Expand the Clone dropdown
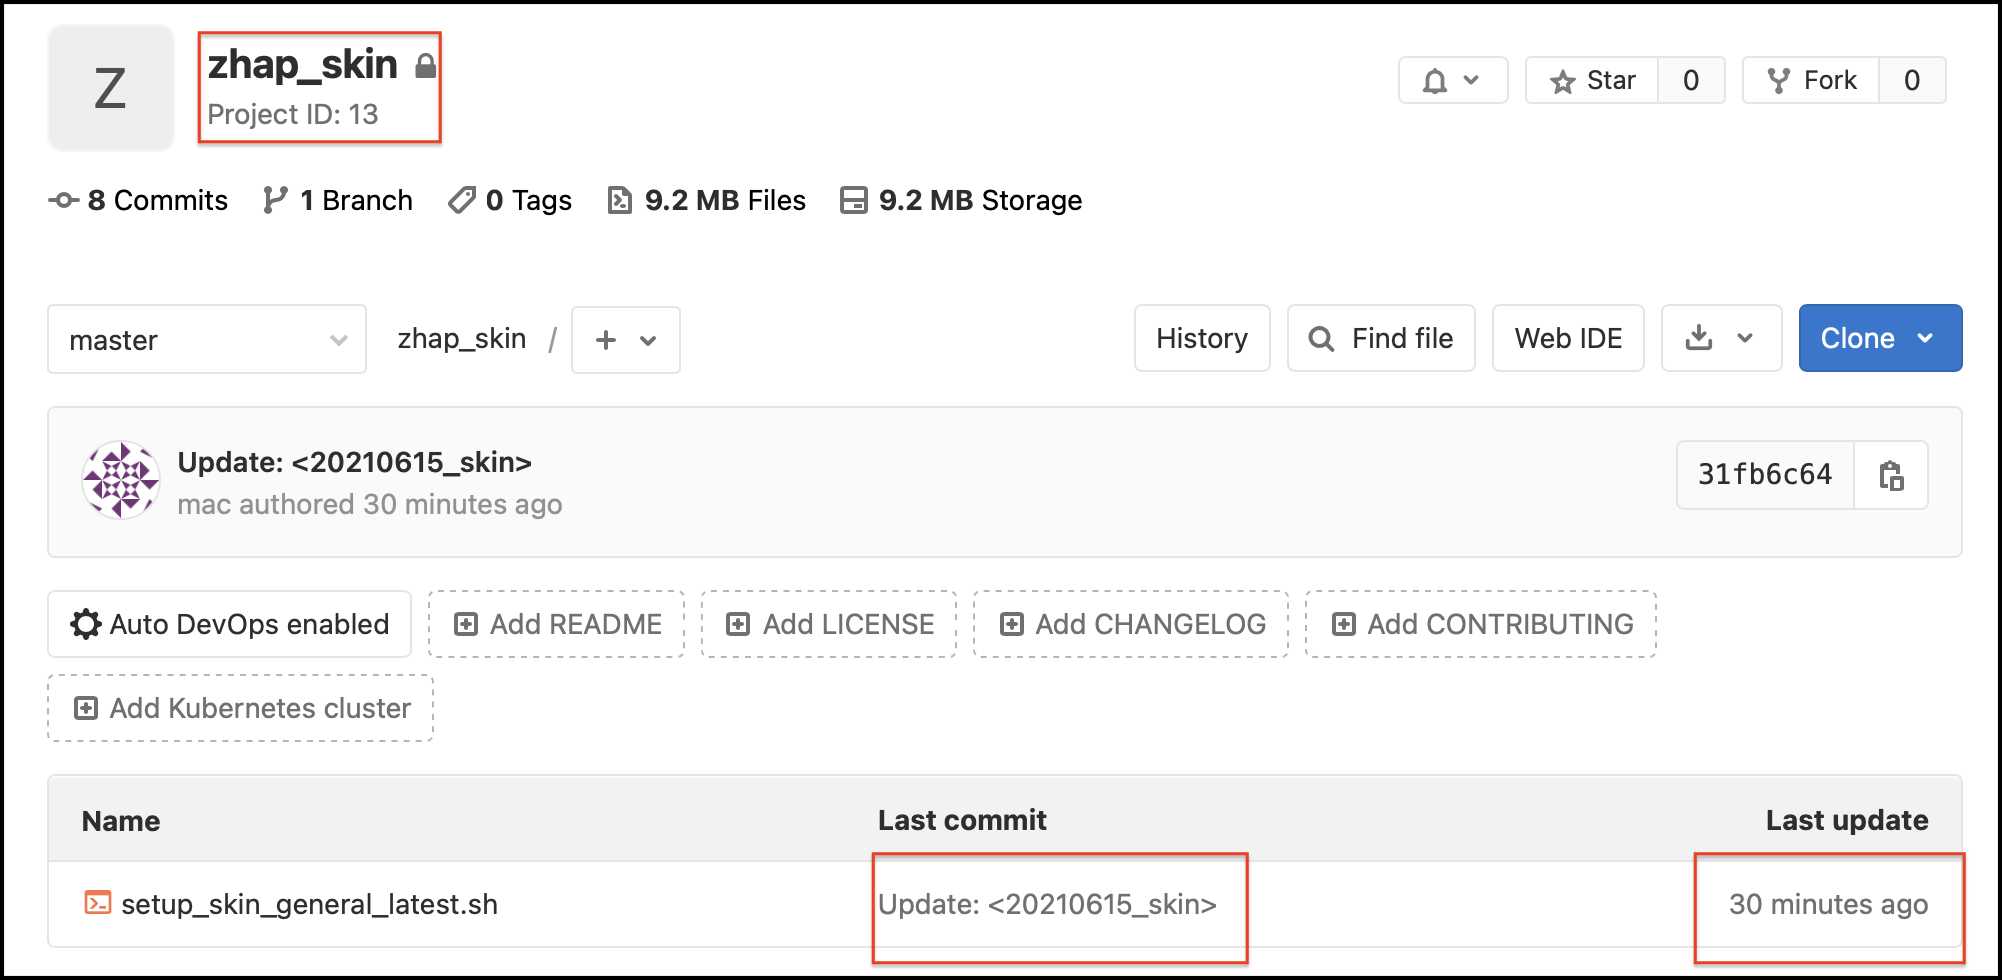The width and height of the screenshot is (2002, 980). point(1879,338)
